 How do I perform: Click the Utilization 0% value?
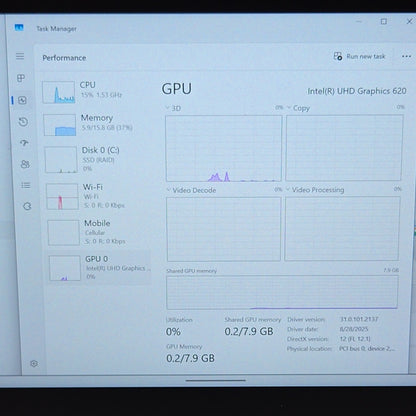pyautogui.click(x=173, y=332)
